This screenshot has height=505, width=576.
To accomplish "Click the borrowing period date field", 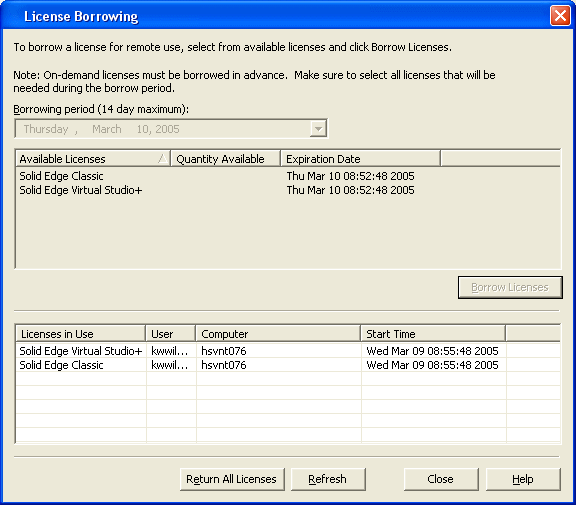I will click(x=171, y=129).
